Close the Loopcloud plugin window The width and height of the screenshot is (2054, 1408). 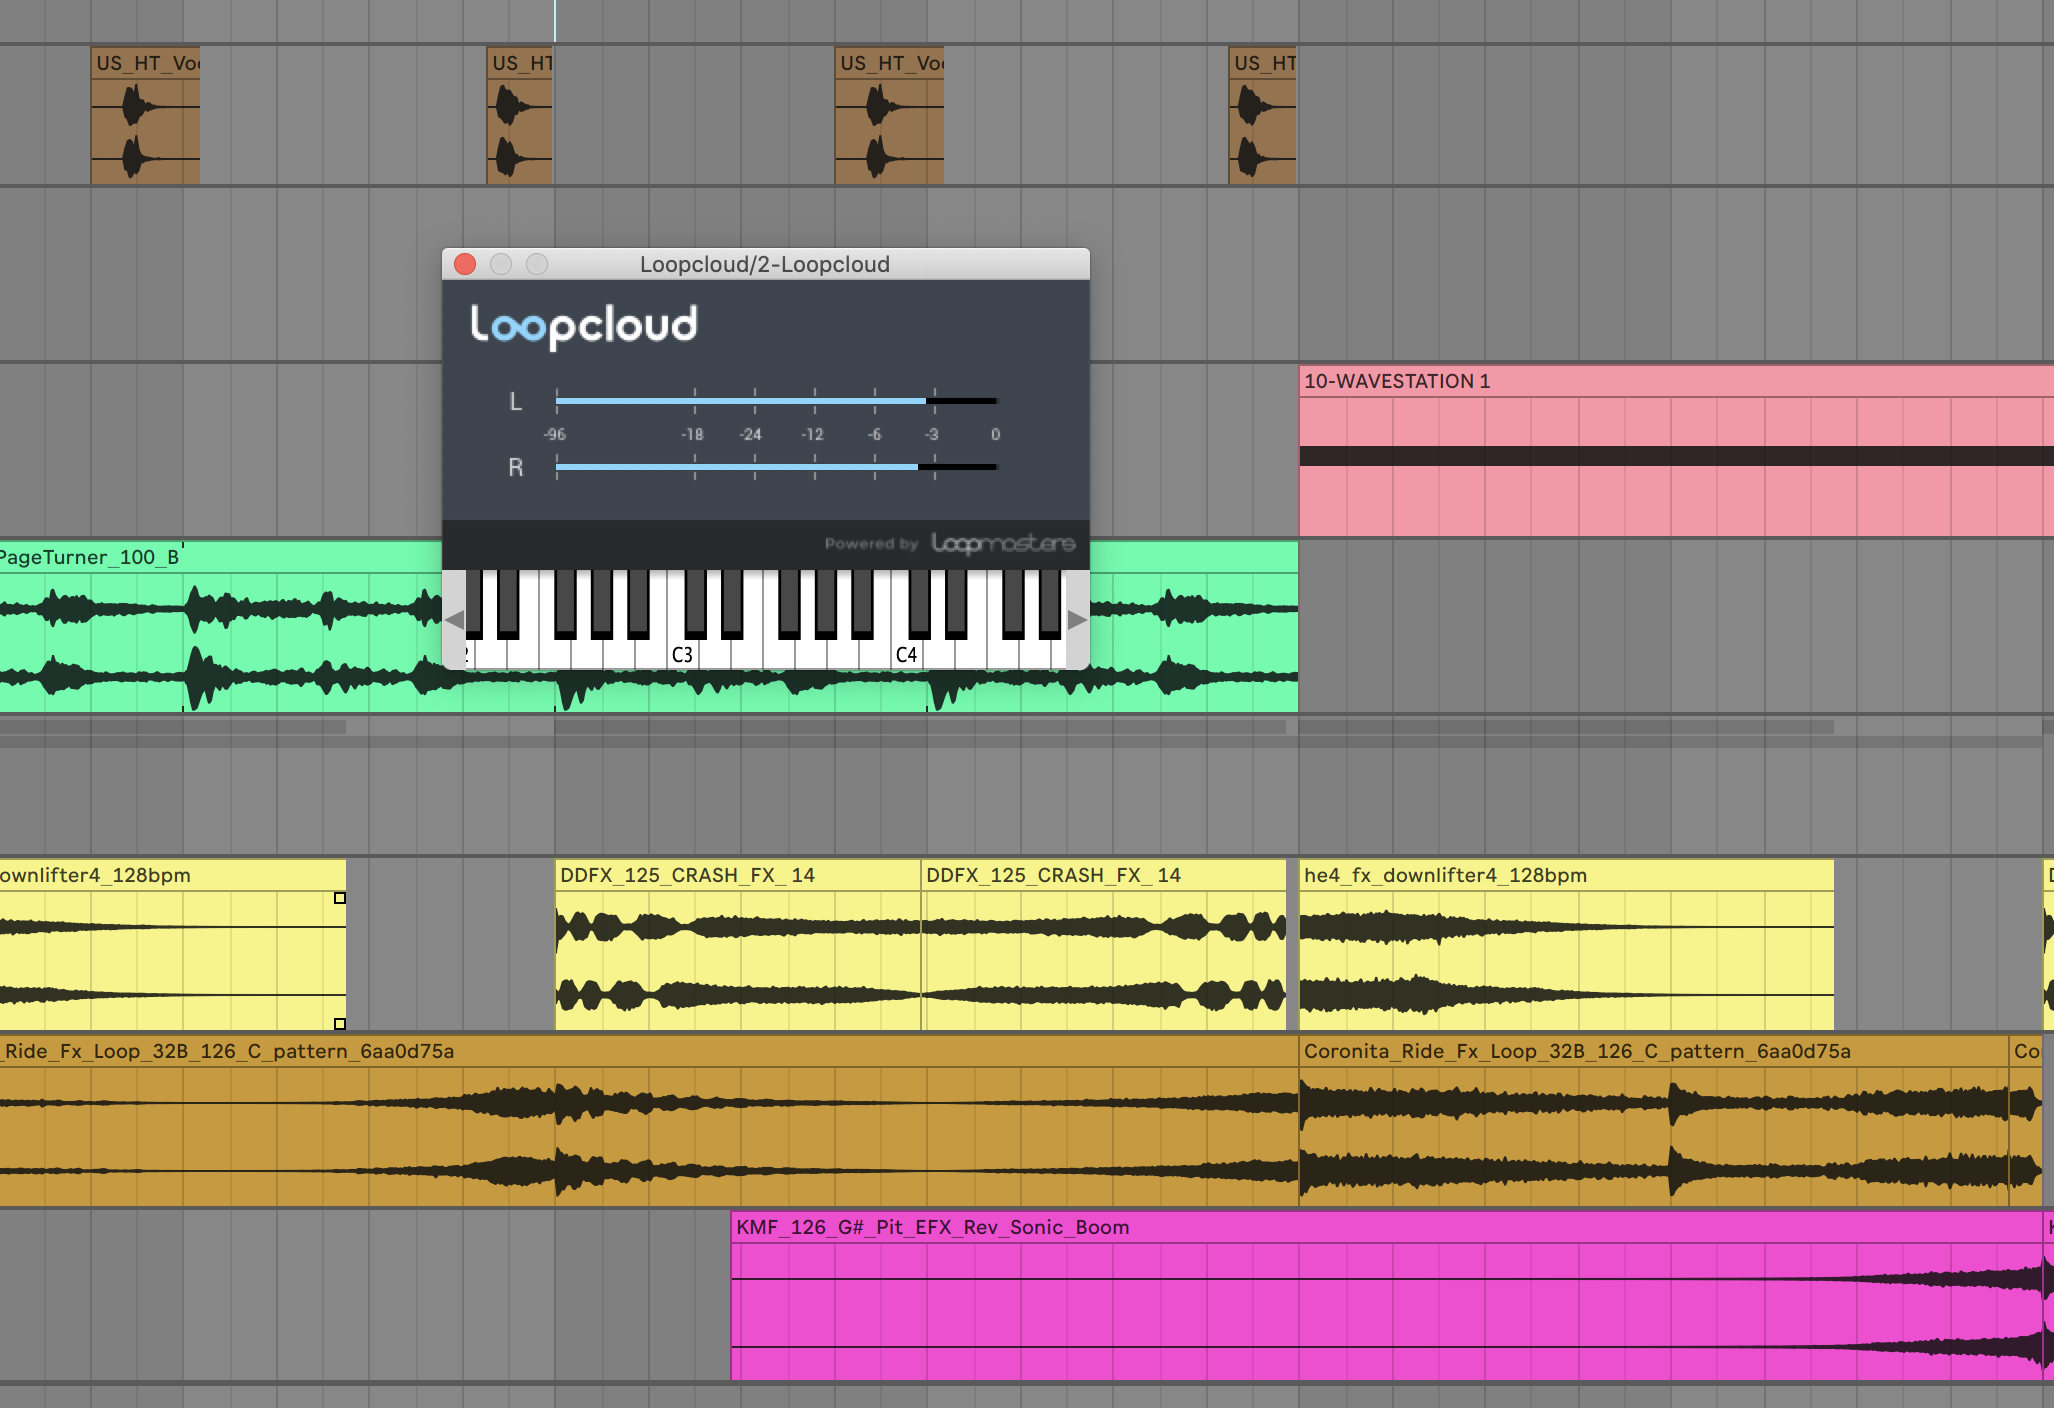coord(465,264)
